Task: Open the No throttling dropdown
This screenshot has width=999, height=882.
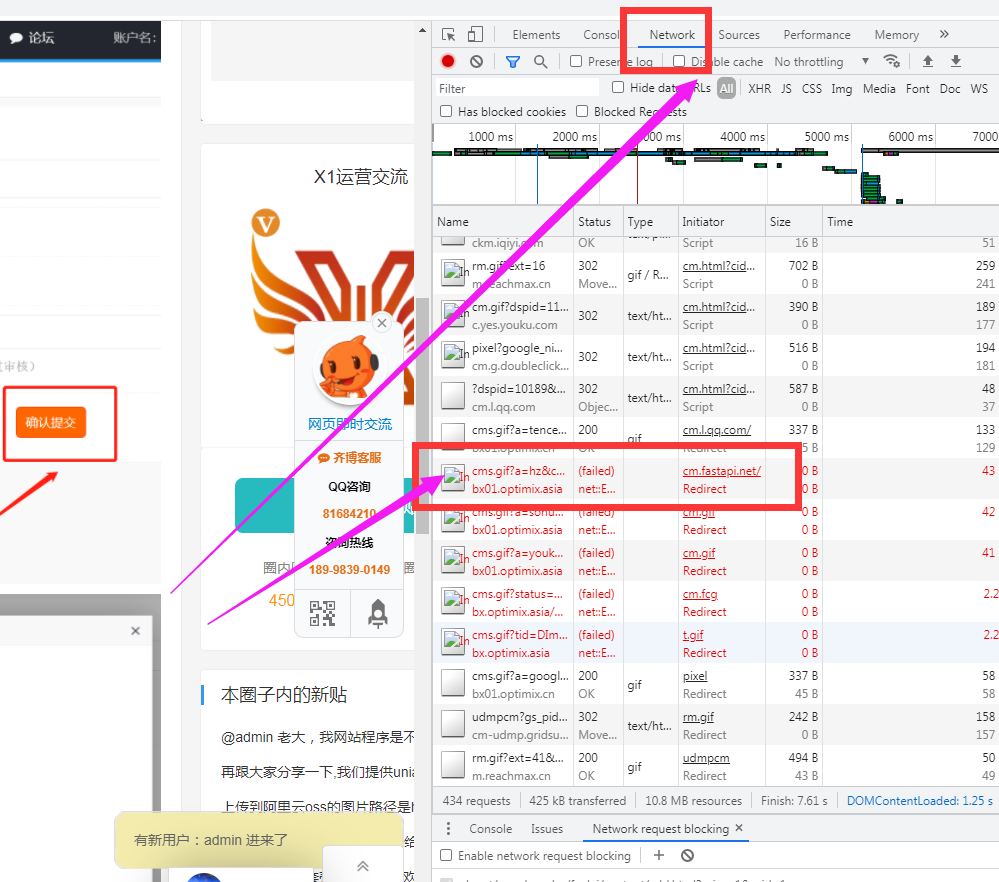Action: coord(822,62)
